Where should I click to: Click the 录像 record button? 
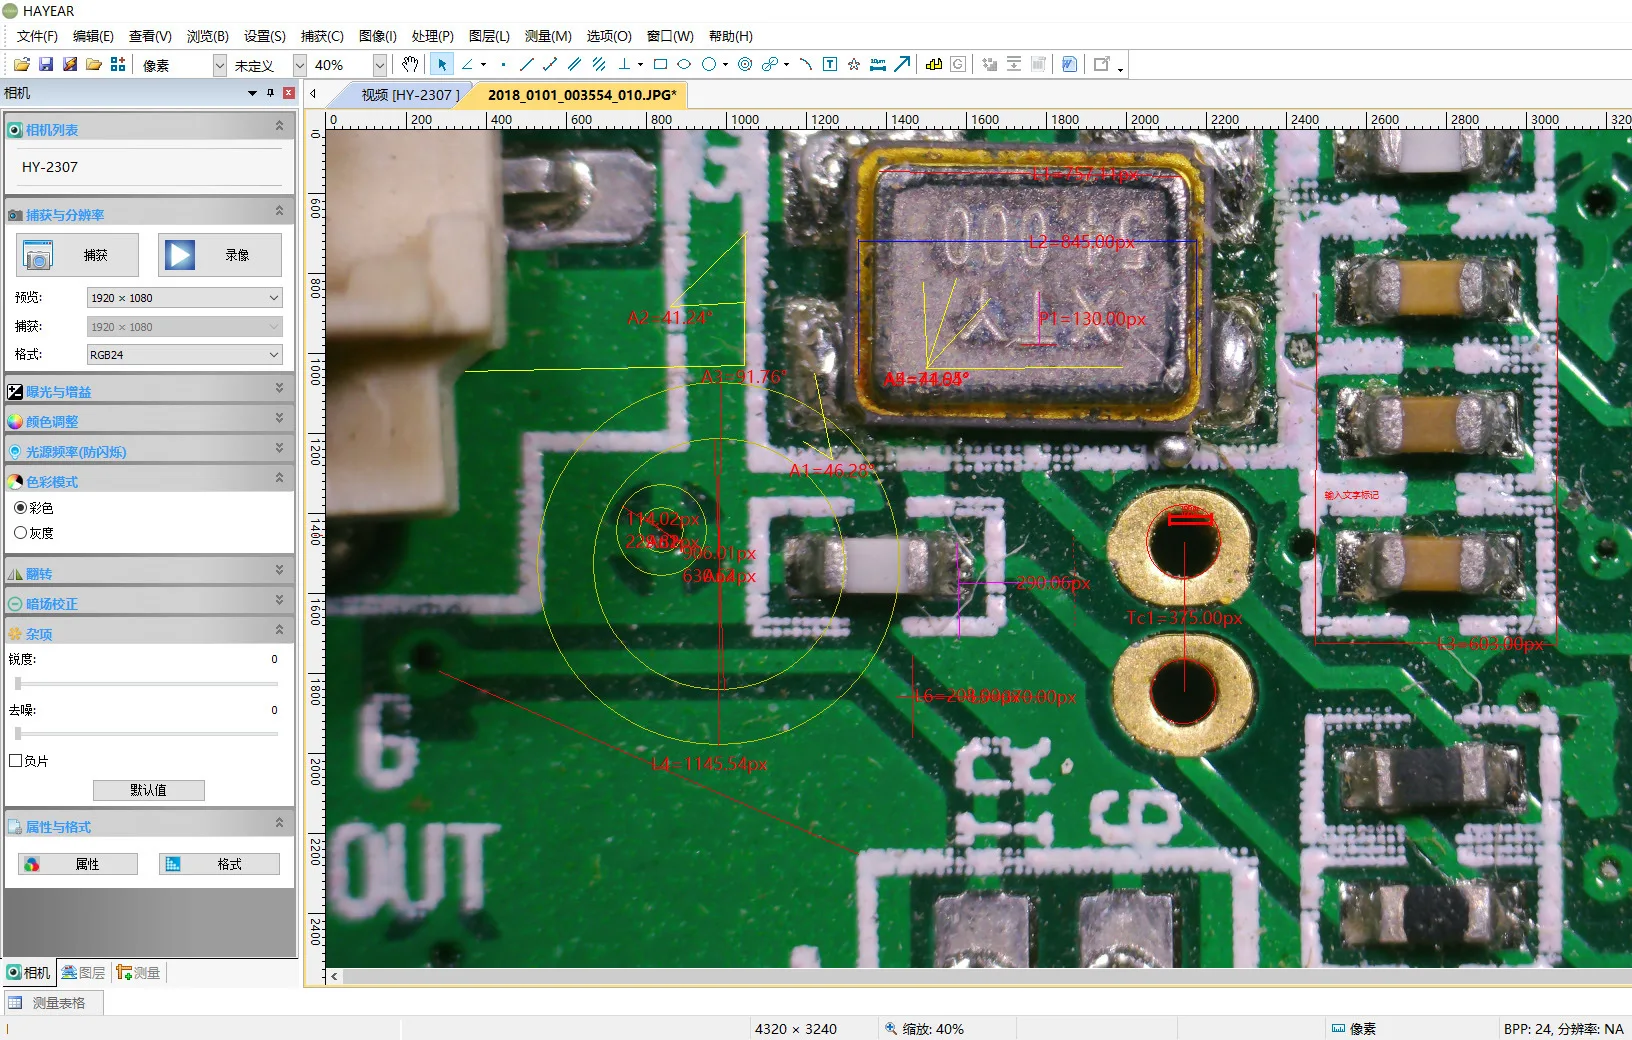(220, 255)
